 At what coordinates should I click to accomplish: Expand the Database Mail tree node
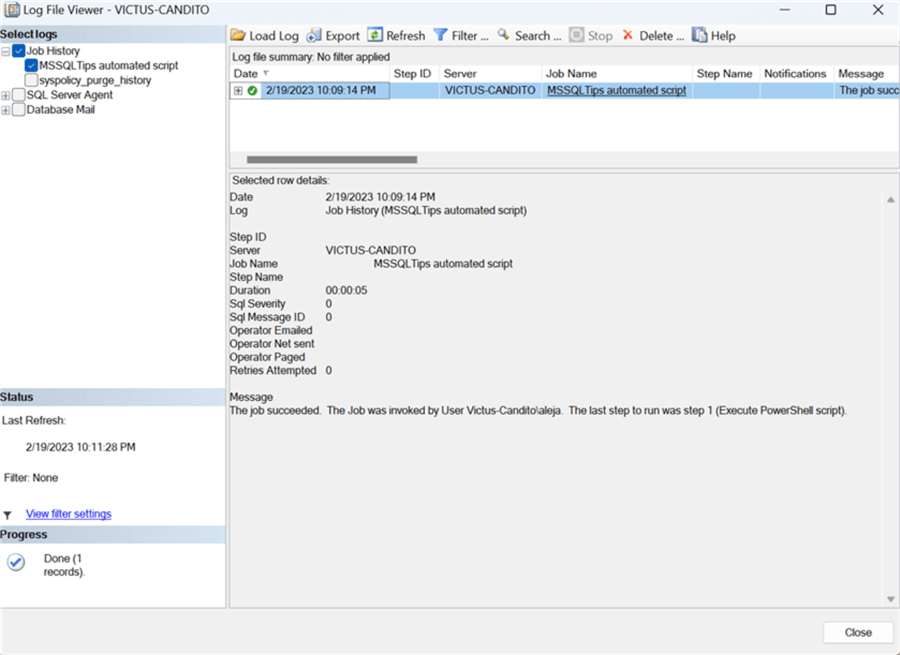pos(6,110)
